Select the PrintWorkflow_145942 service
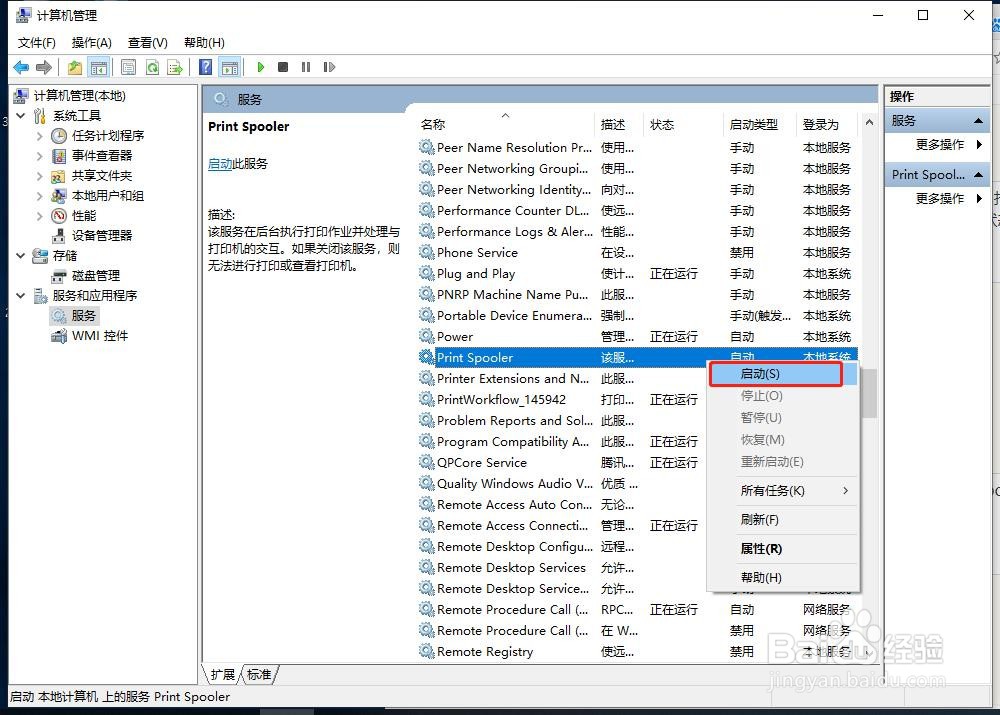Screen dimensions: 1000x715 561,399
